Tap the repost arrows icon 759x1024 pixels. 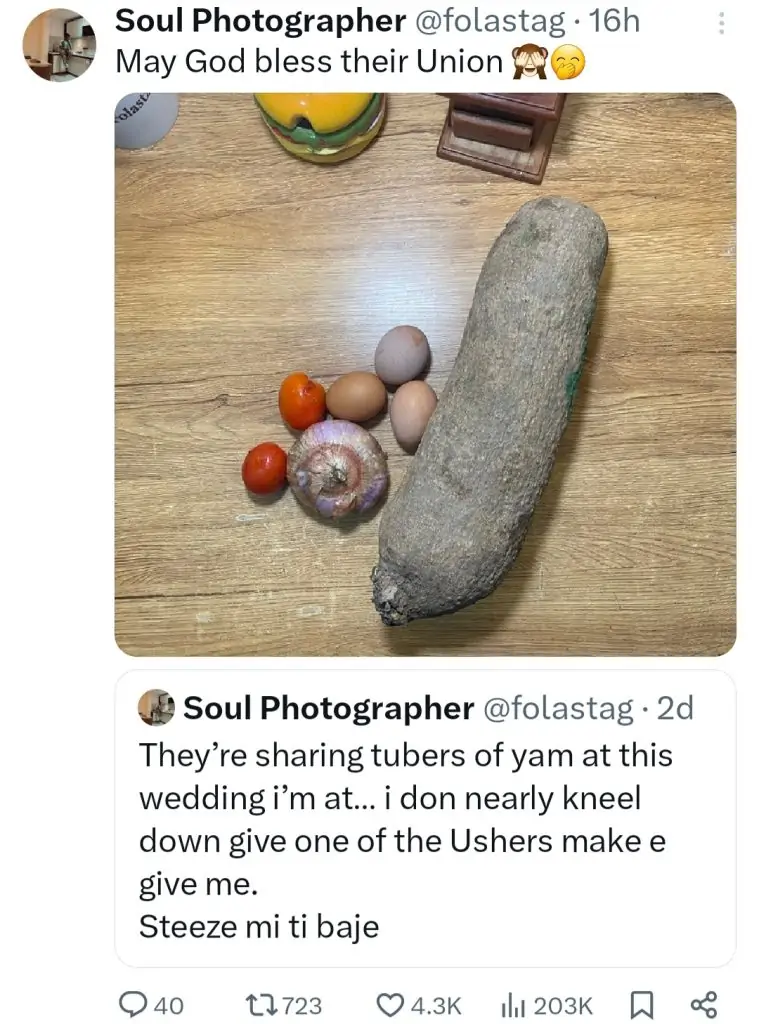[x=257, y=1004]
